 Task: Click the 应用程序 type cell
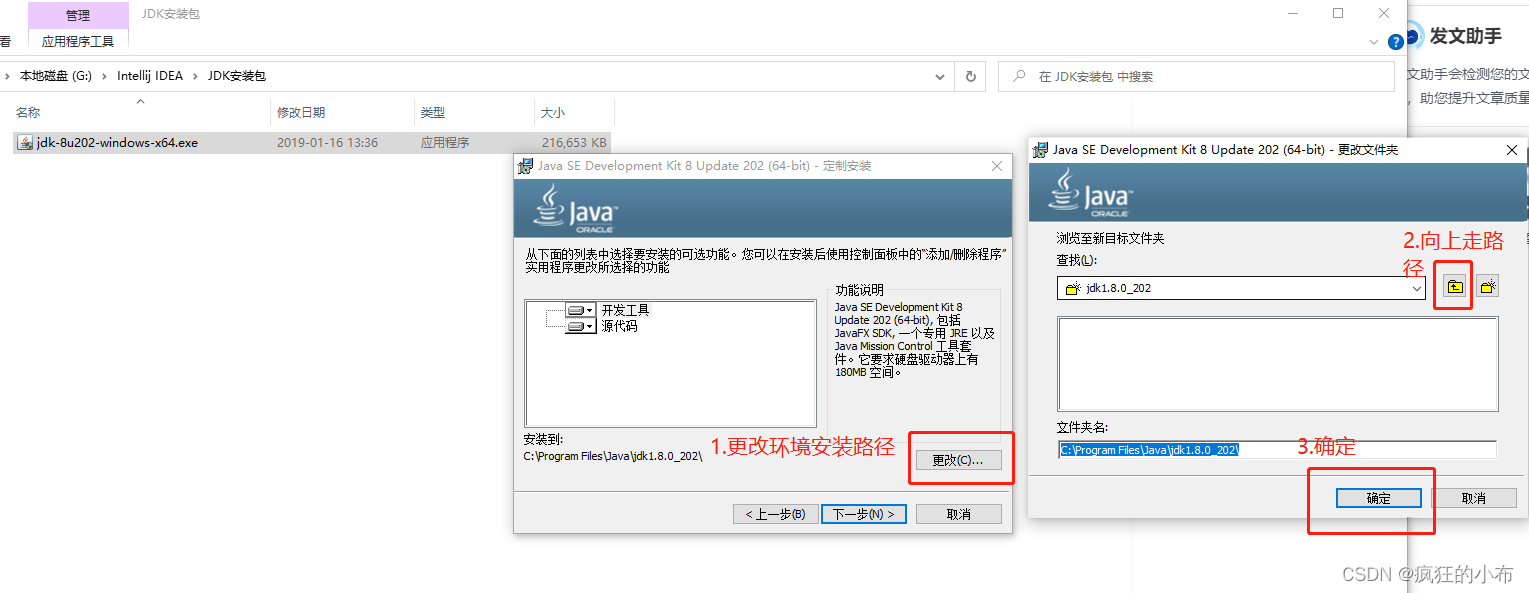click(445, 143)
